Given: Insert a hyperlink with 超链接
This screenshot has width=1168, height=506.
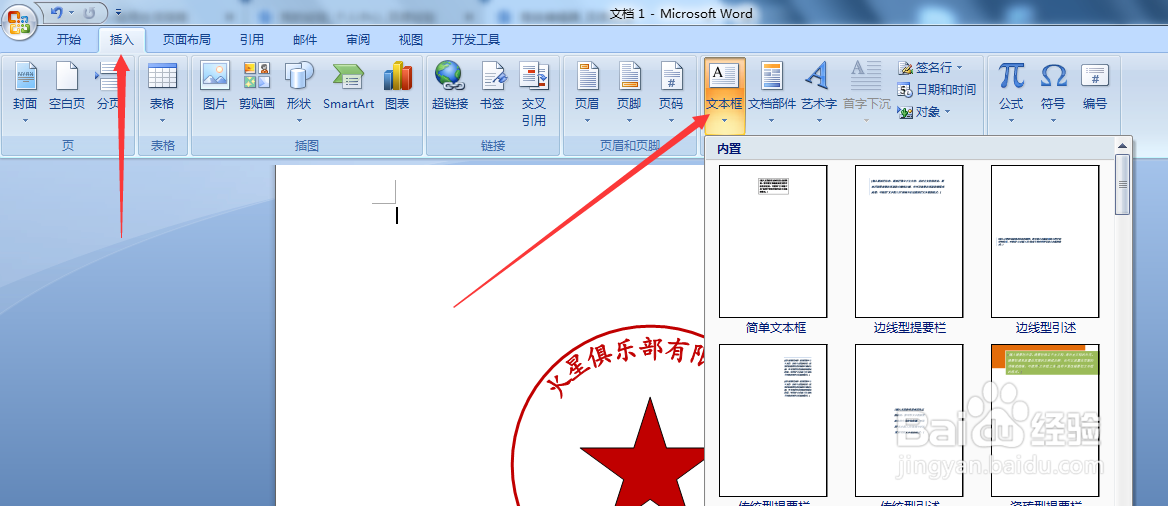Looking at the screenshot, I should coord(450,86).
